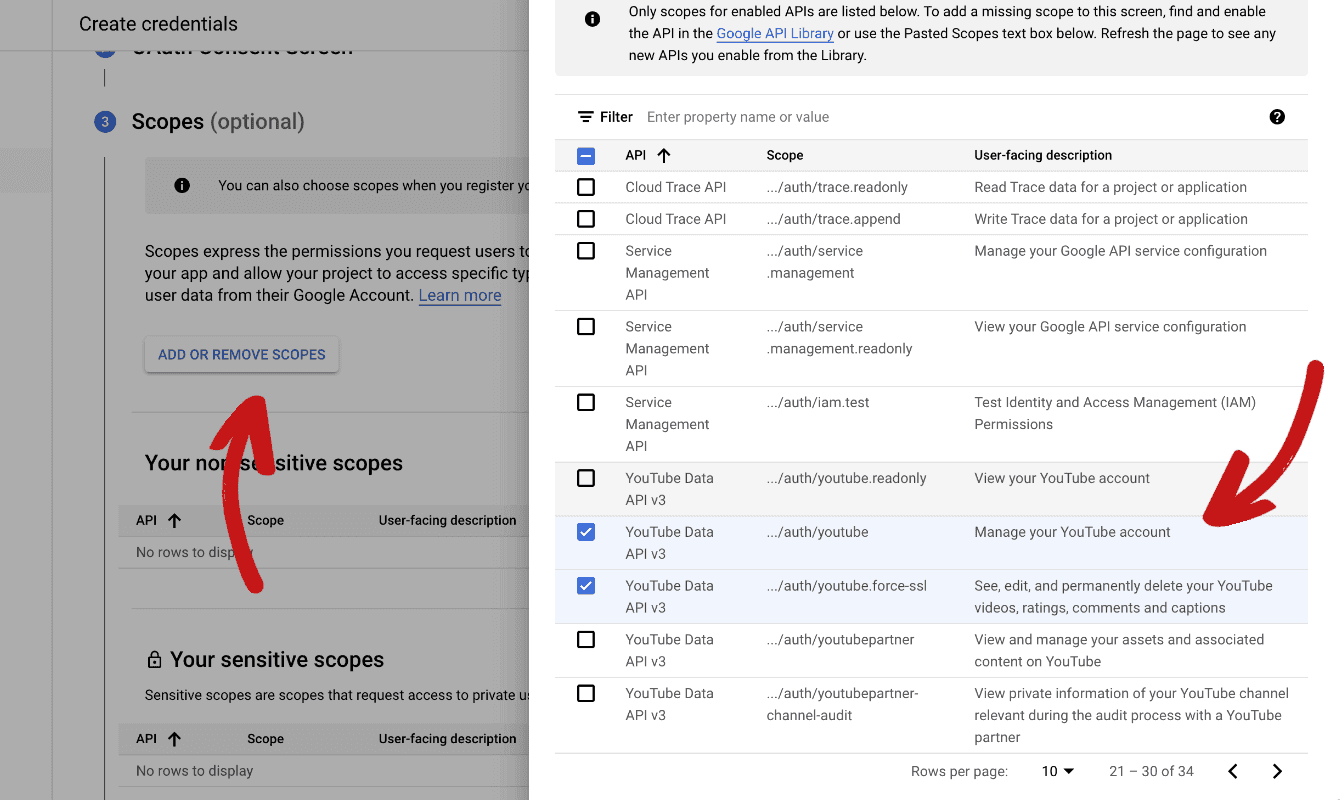Click the '21 – 30 of 34' pagination text
Screen dimensions: 1340x800
click(x=1151, y=771)
